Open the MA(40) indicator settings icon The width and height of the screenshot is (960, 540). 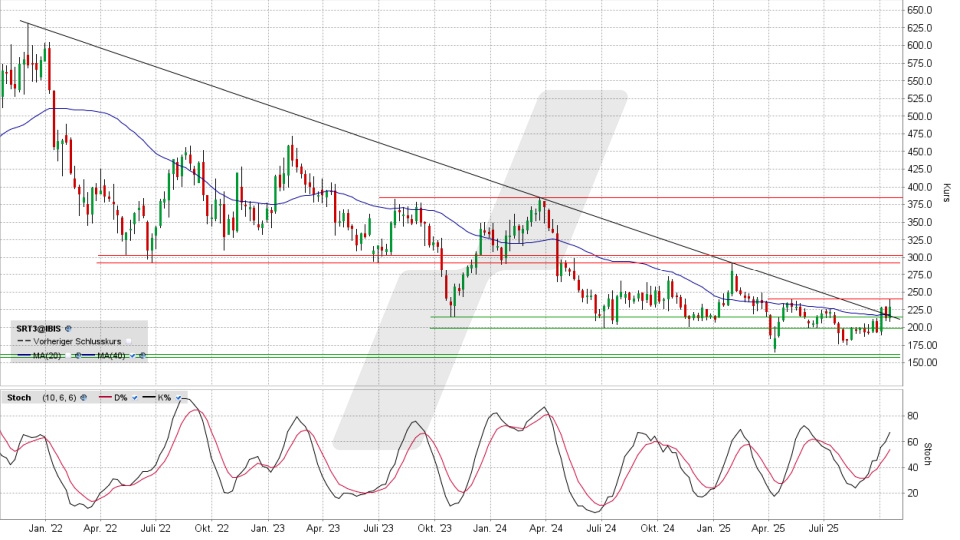click(142, 355)
